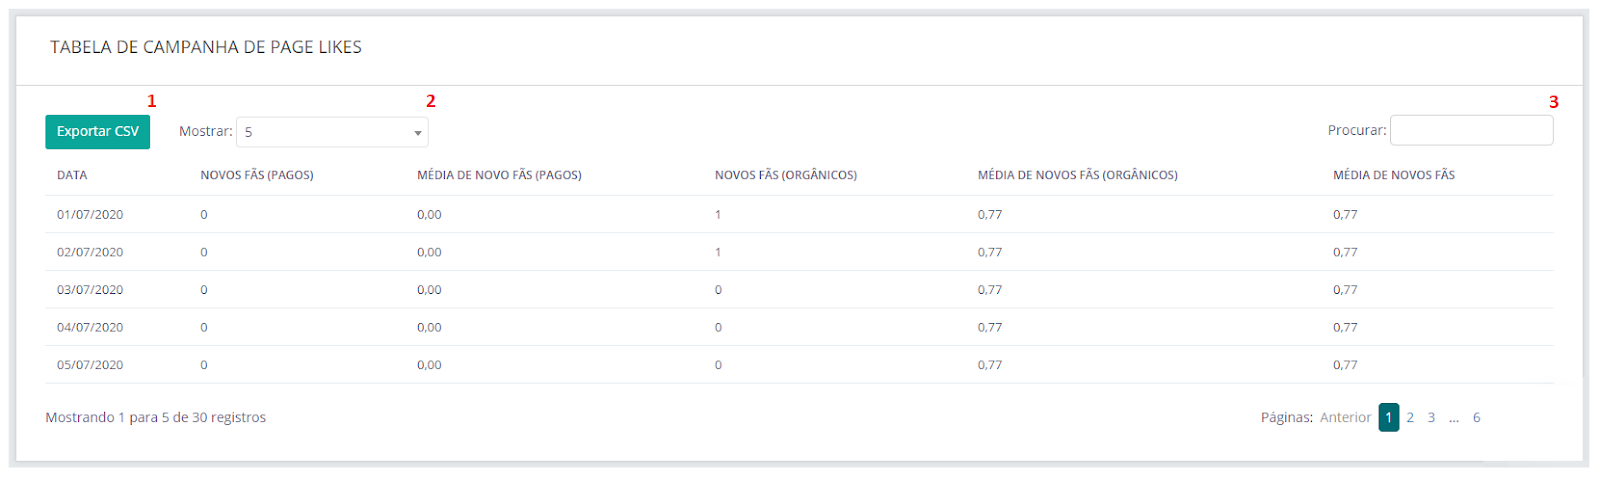
Task: Sort by MÉDIA DE NOVOS FÃS column
Action: 1393,175
